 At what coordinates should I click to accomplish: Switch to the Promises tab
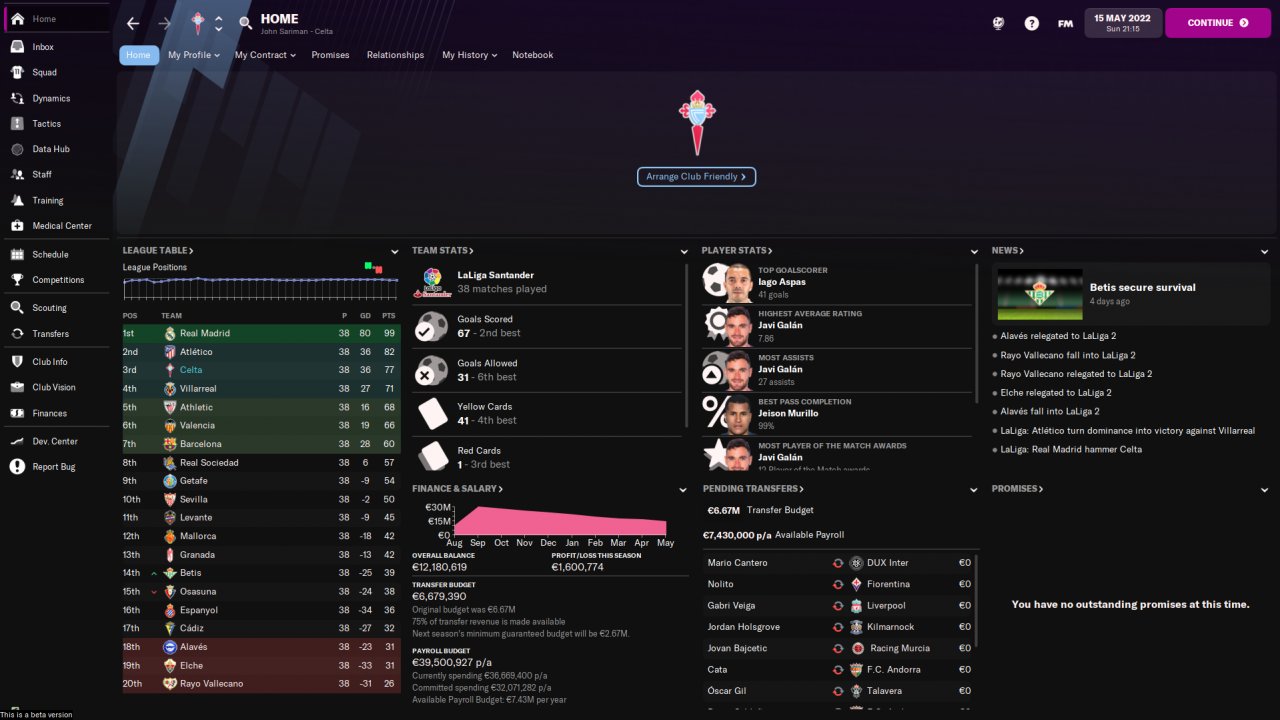click(330, 55)
